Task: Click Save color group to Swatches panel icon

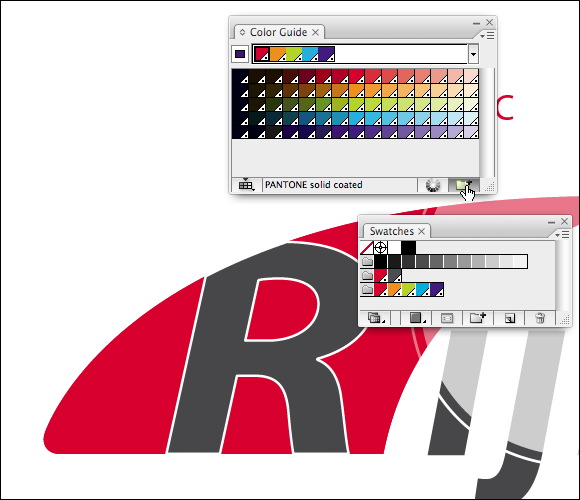Action: pos(463,185)
